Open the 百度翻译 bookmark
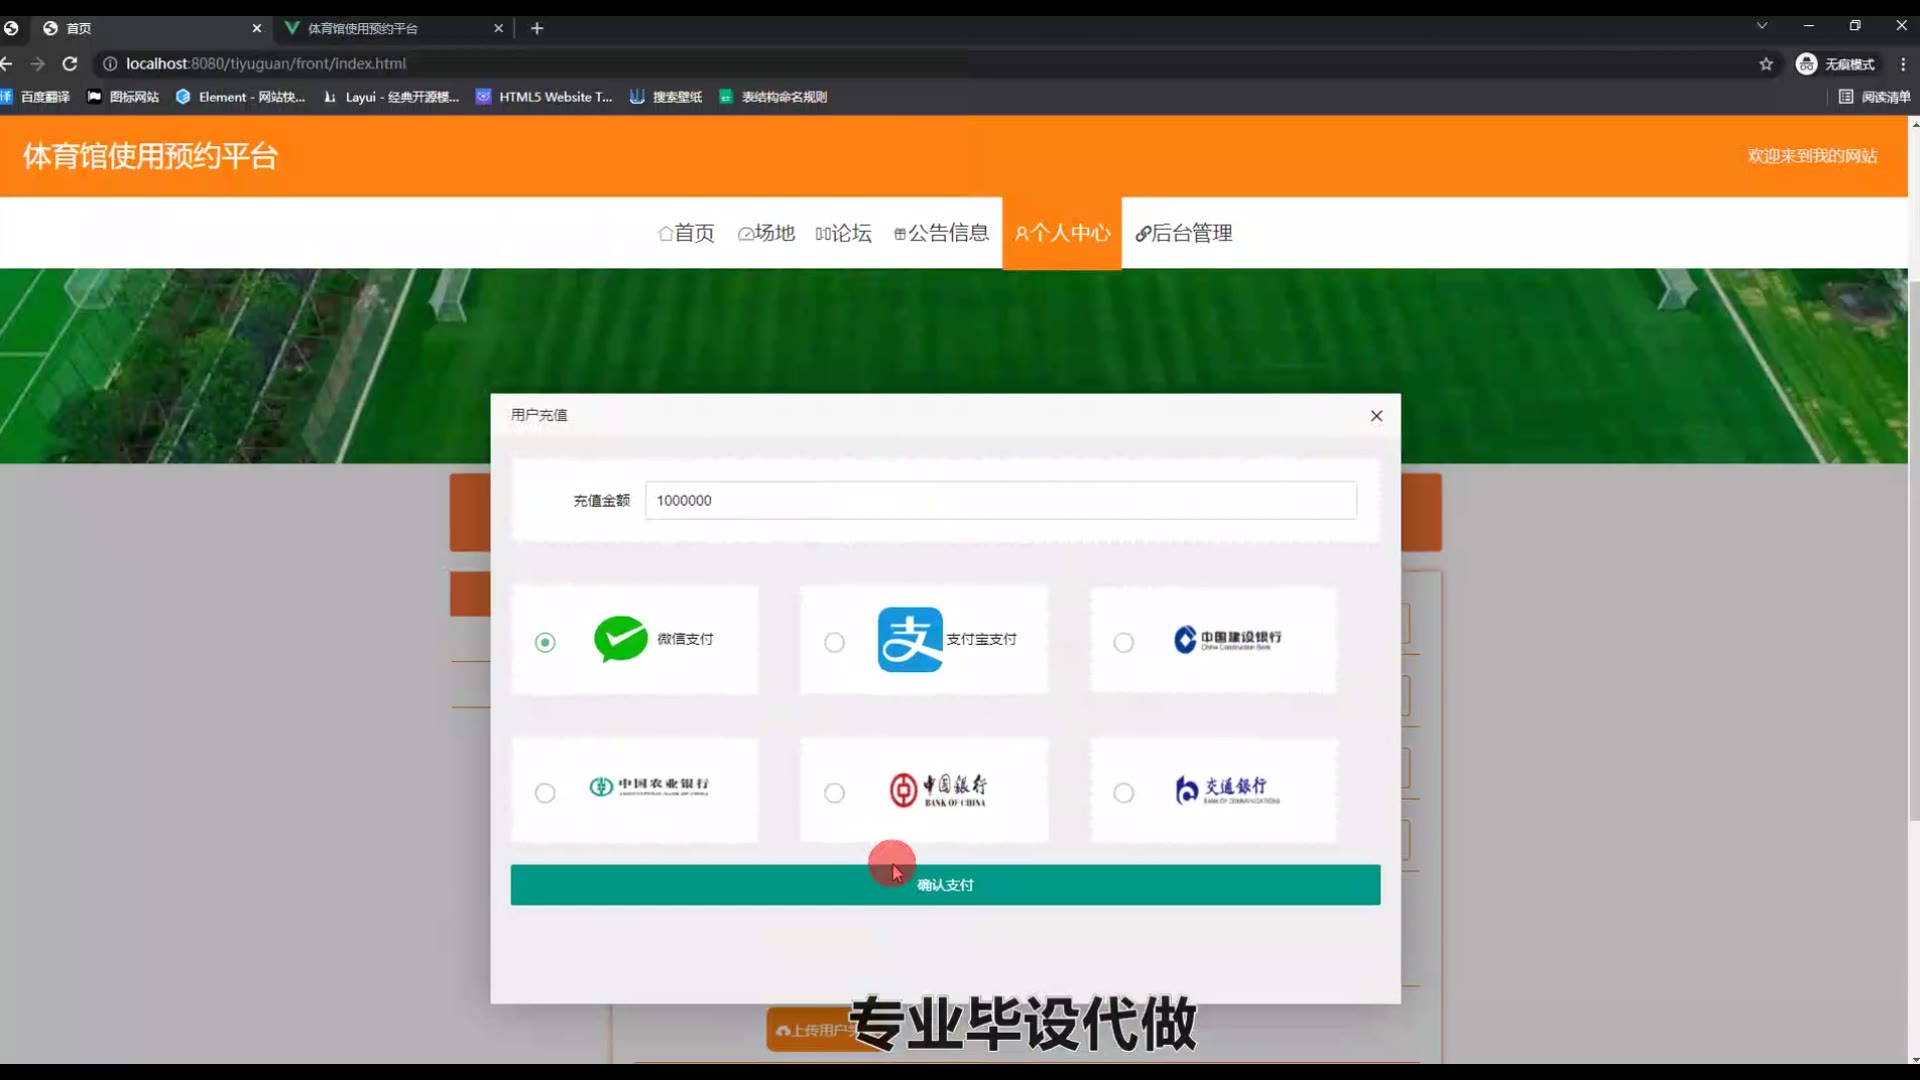Image resolution: width=1920 pixels, height=1080 pixels. pos(36,97)
